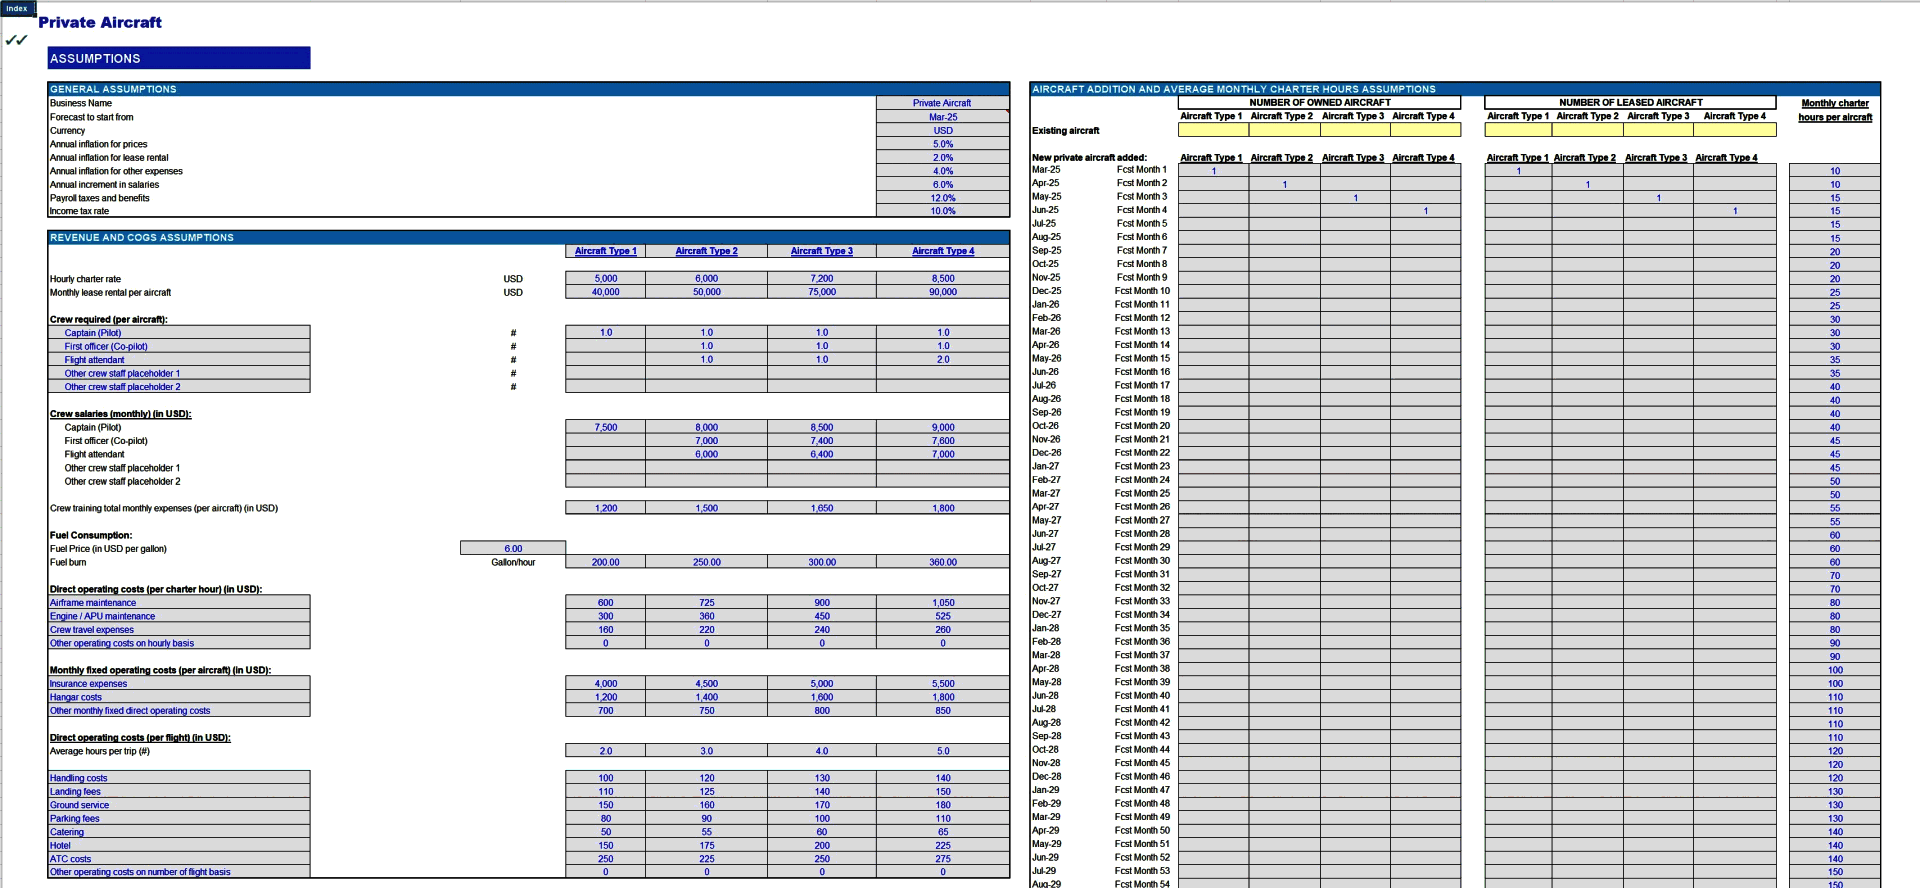Open Aircraft Type 1 link in revenue header
This screenshot has height=888, width=1920.
tap(605, 251)
